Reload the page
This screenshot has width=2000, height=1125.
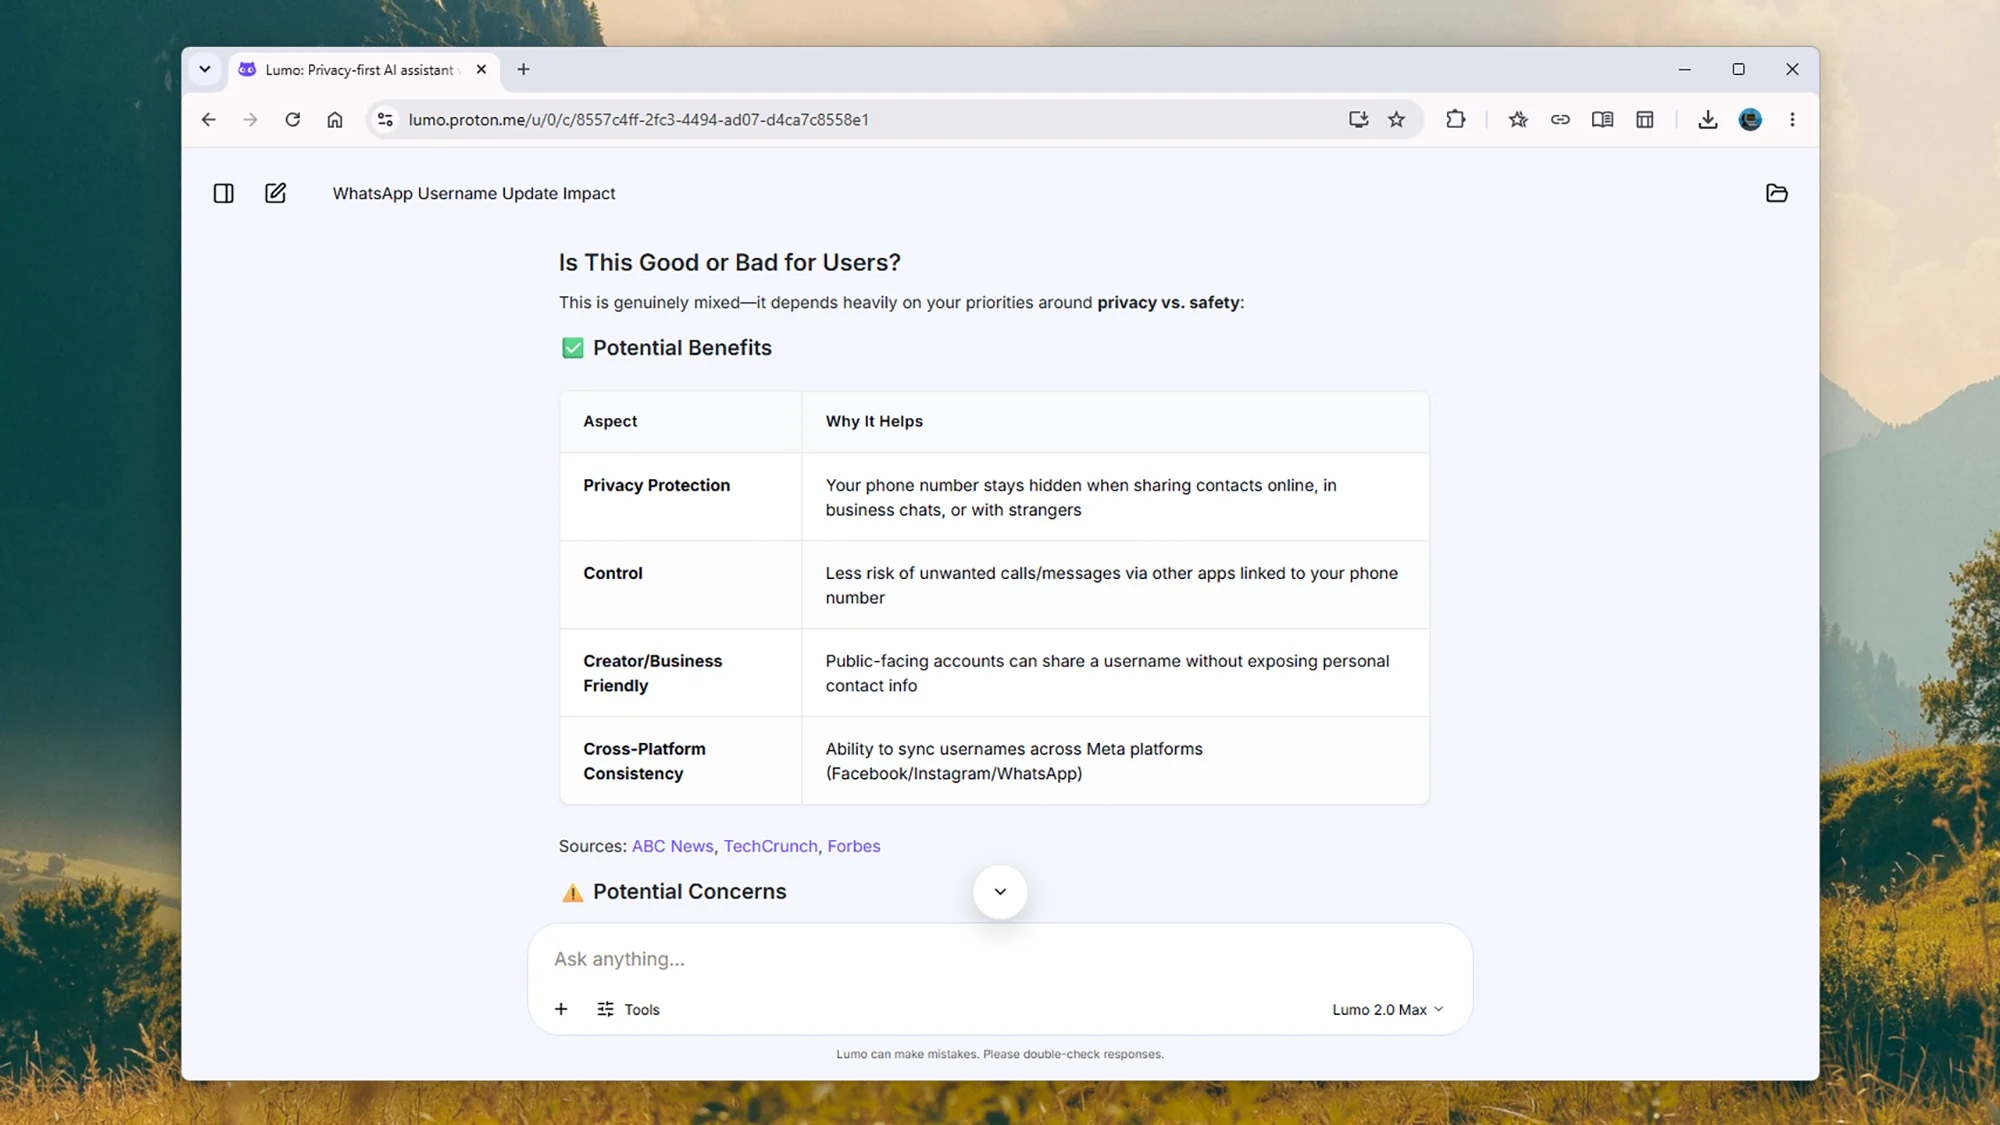[x=292, y=119]
